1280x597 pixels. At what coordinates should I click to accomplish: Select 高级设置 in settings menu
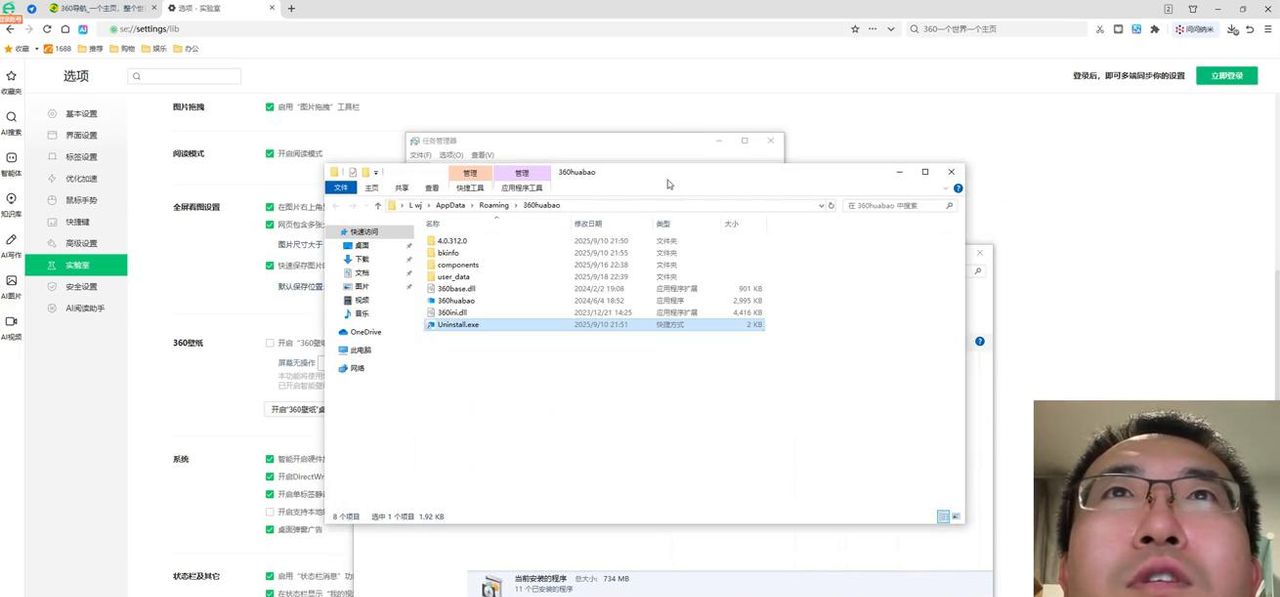coord(81,243)
